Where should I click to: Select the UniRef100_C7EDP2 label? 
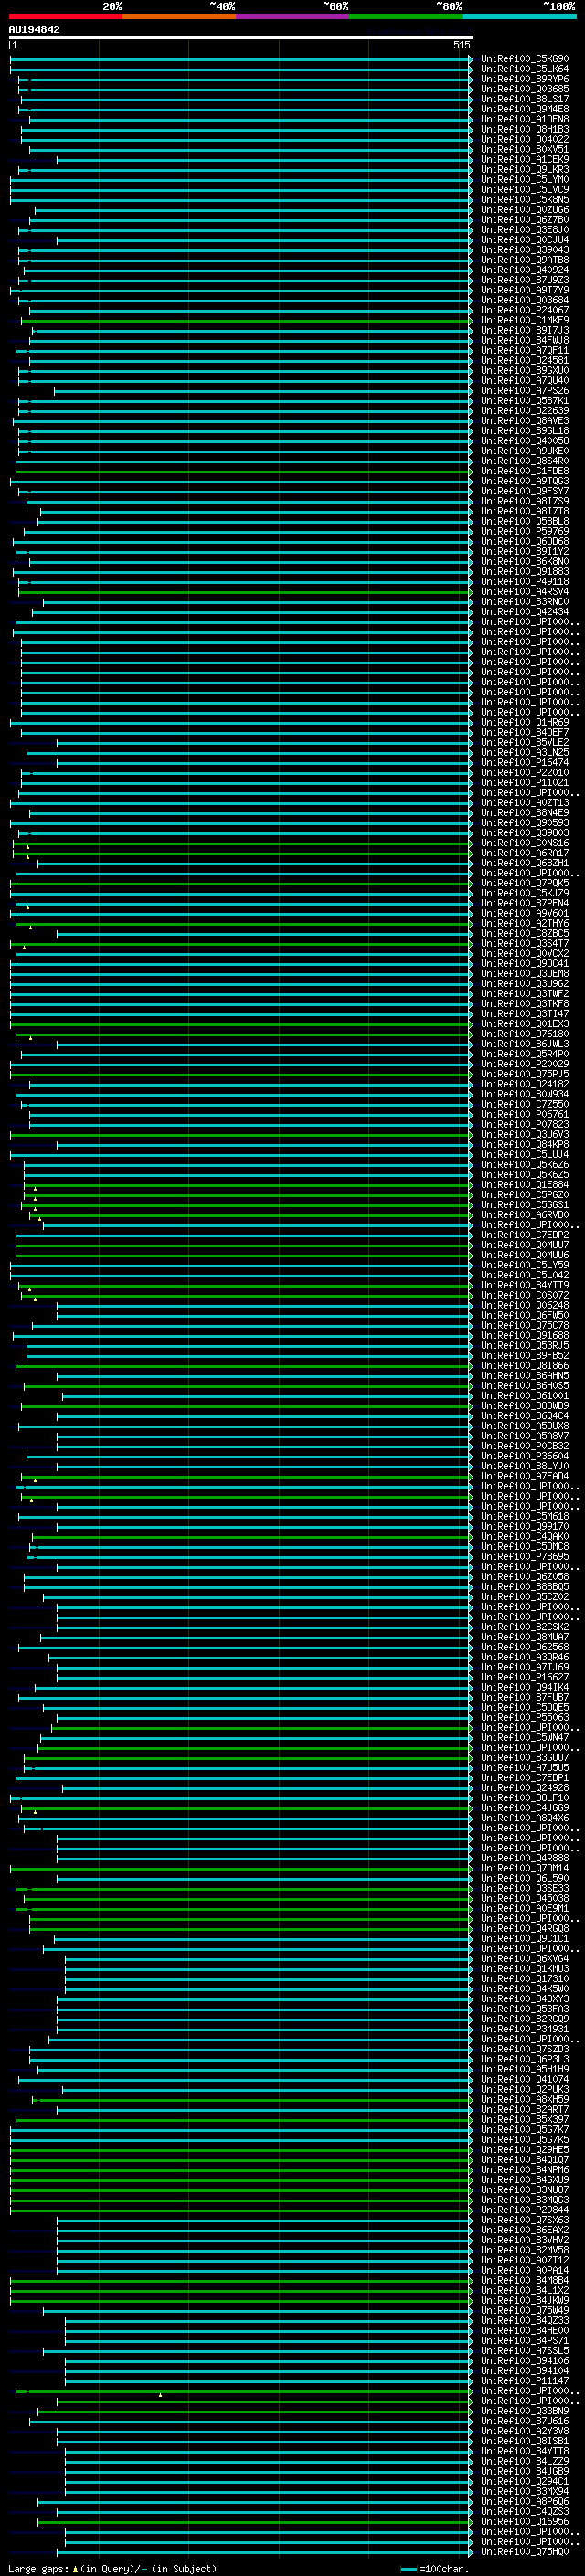(525, 1235)
